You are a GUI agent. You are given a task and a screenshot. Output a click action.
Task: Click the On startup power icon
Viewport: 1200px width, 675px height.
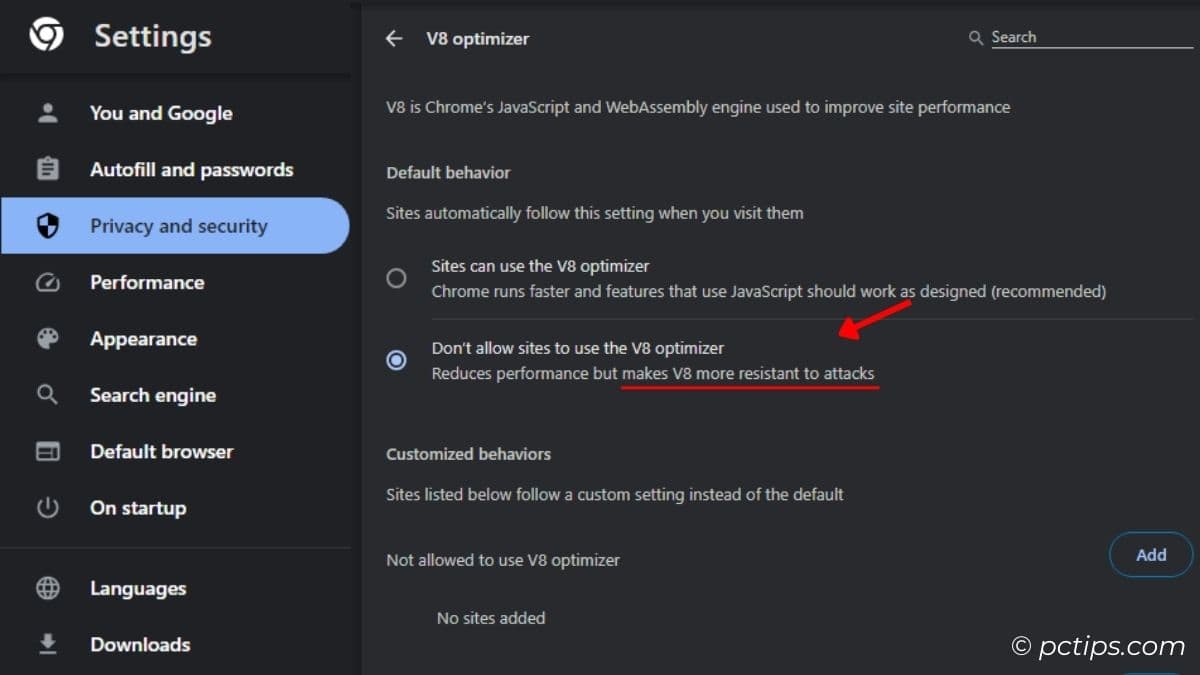pyautogui.click(x=47, y=507)
